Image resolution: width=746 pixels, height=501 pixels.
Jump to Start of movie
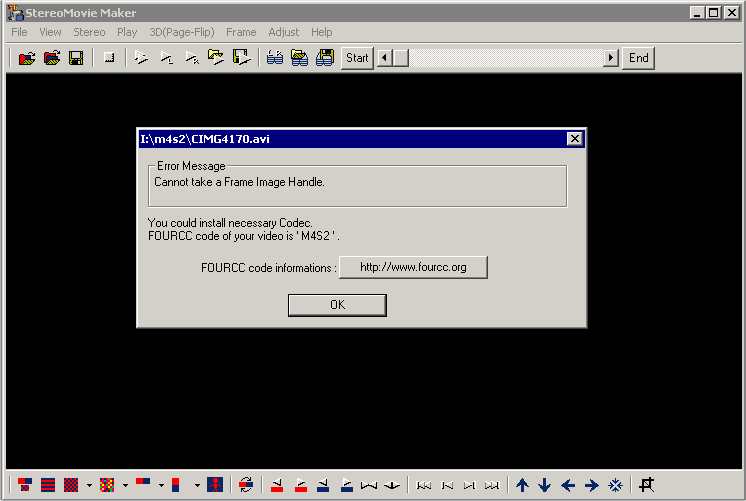[x=357, y=58]
